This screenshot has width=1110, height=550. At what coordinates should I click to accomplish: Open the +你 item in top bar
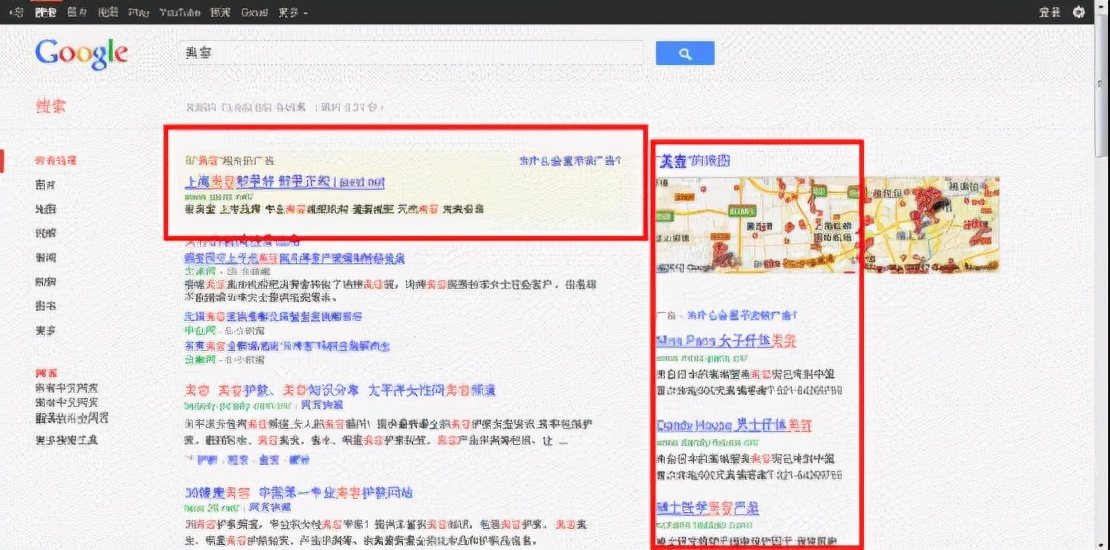(x=16, y=13)
